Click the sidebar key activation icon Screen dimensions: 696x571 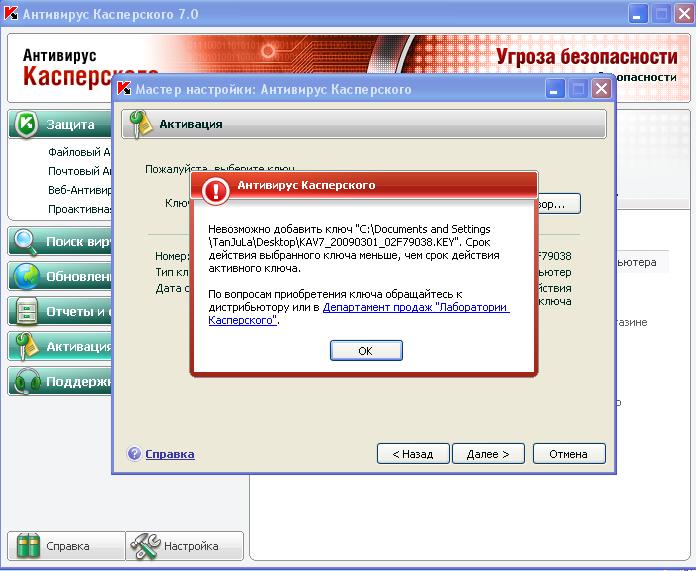[26, 346]
